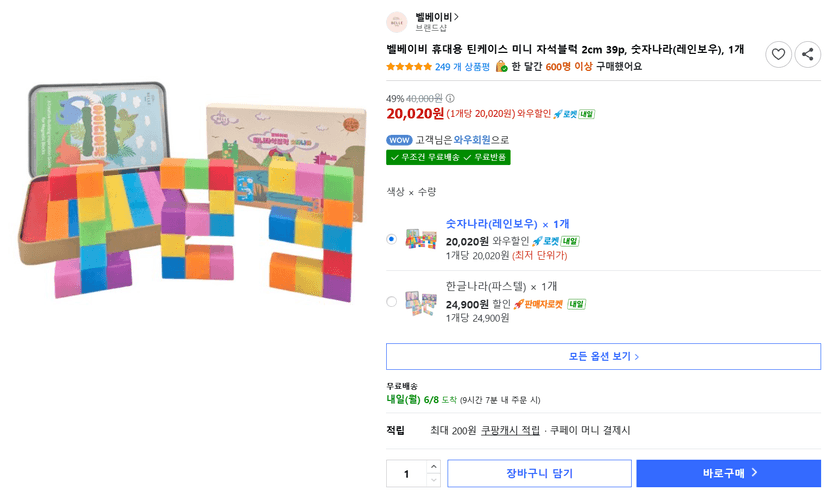The height and width of the screenshot is (493, 828).
Task: Expand 모든 옵션 보기 options list
Action: click(604, 356)
